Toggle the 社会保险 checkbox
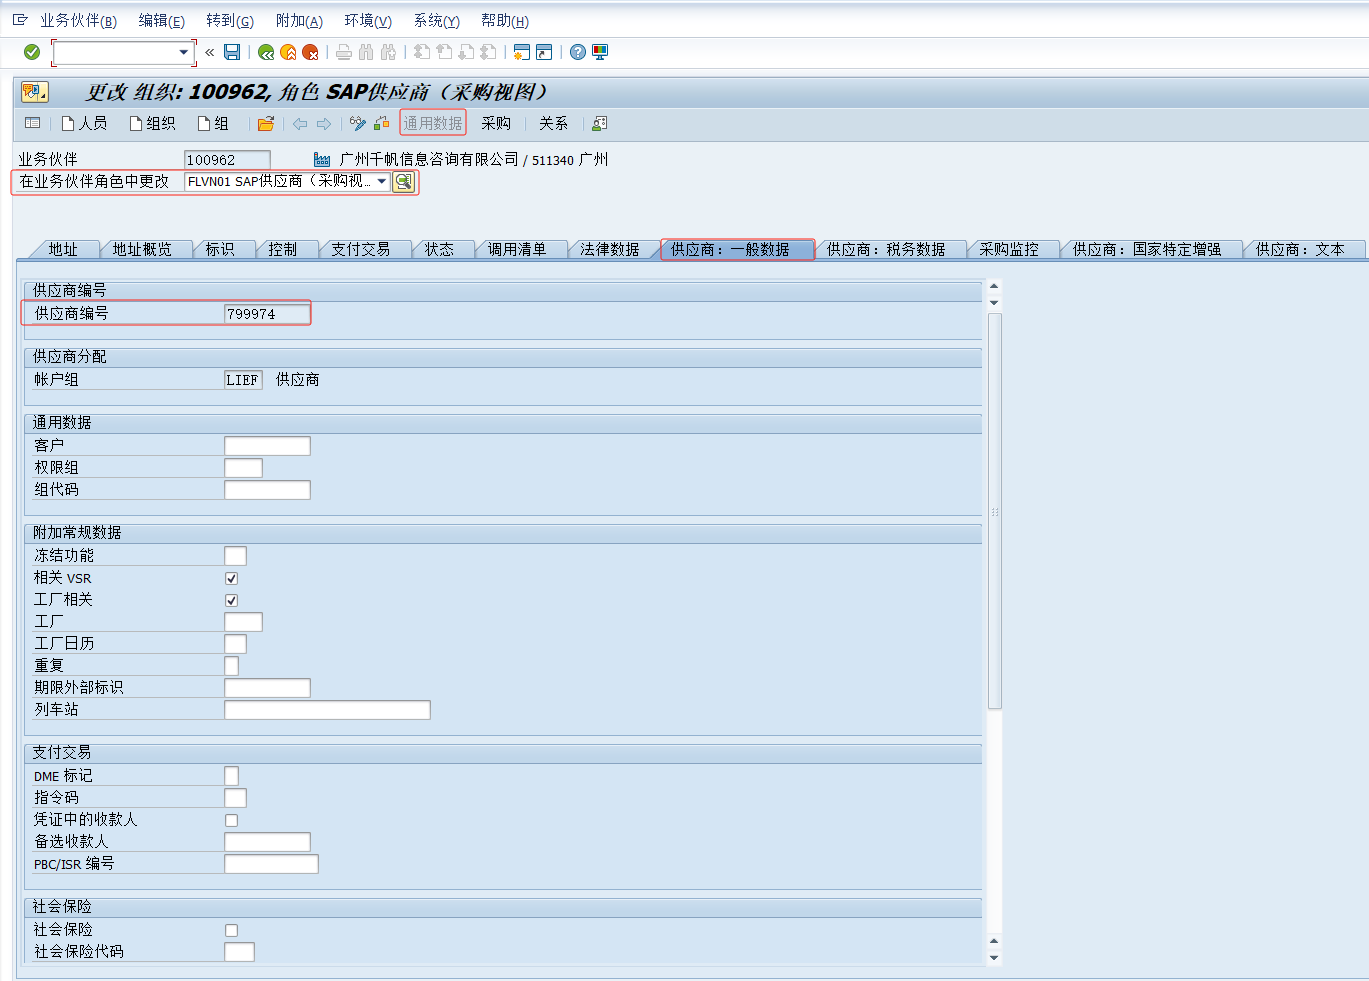The height and width of the screenshot is (981, 1369). point(231,930)
